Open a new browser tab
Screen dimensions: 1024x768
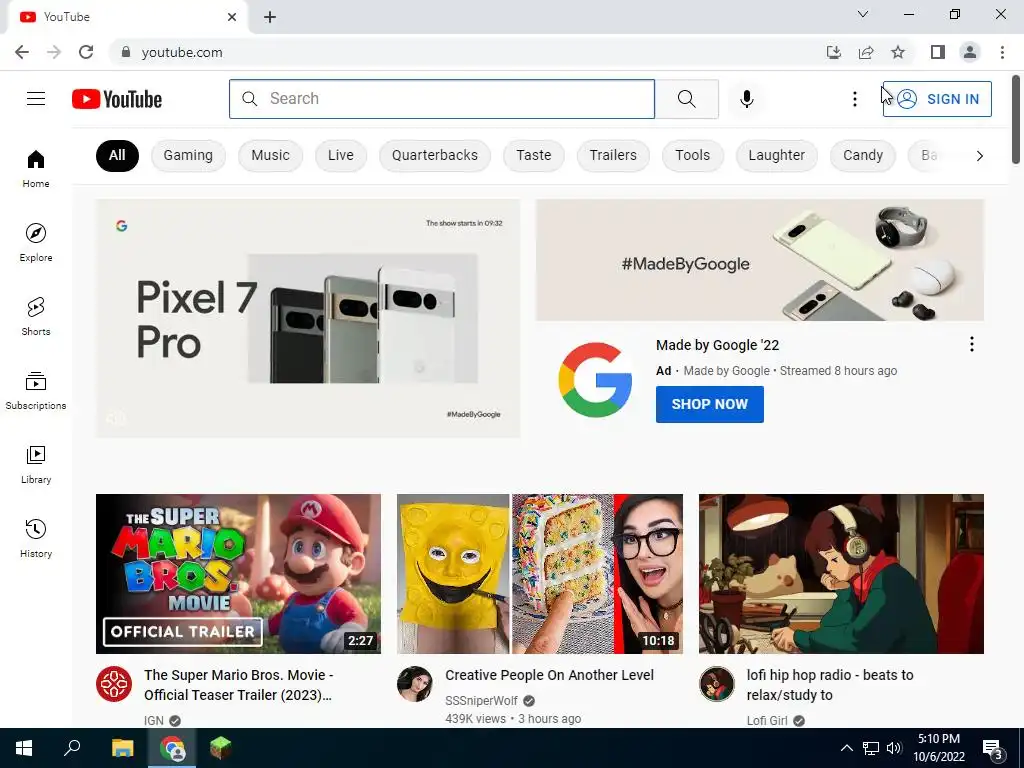pyautogui.click(x=270, y=17)
